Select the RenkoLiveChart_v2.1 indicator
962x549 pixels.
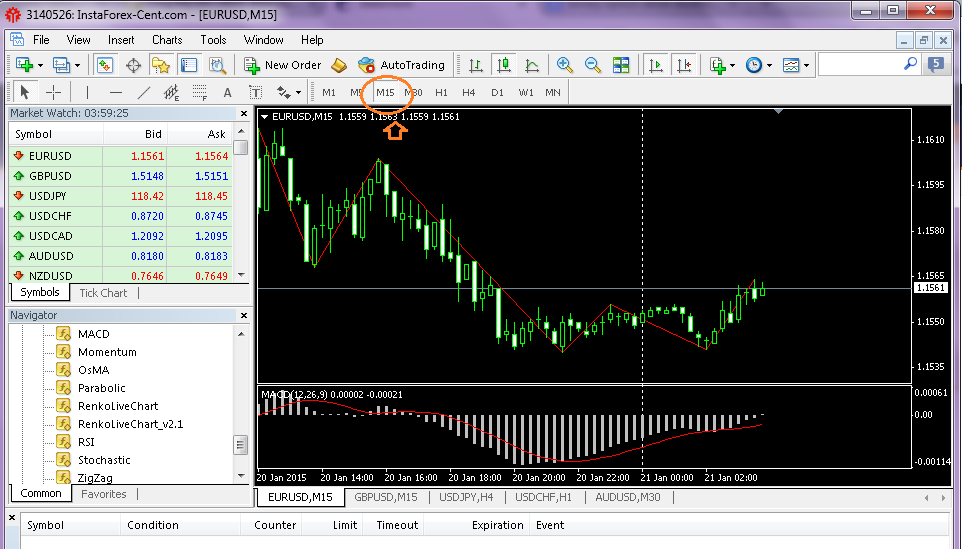130,424
